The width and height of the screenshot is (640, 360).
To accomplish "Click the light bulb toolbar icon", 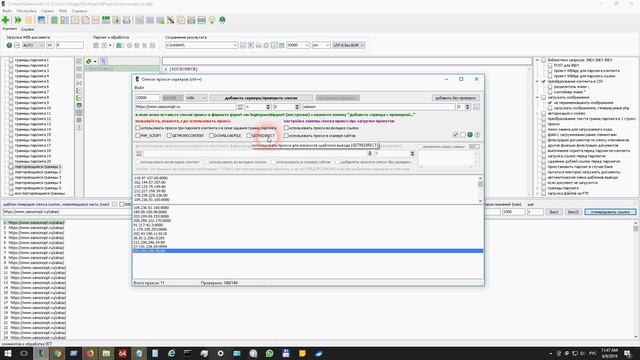I will [x=212, y=20].
